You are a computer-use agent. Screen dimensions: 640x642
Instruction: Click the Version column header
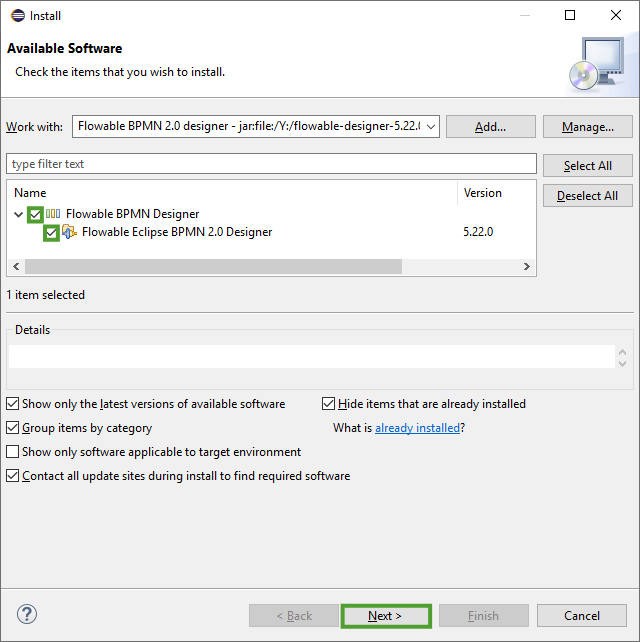tap(482, 193)
